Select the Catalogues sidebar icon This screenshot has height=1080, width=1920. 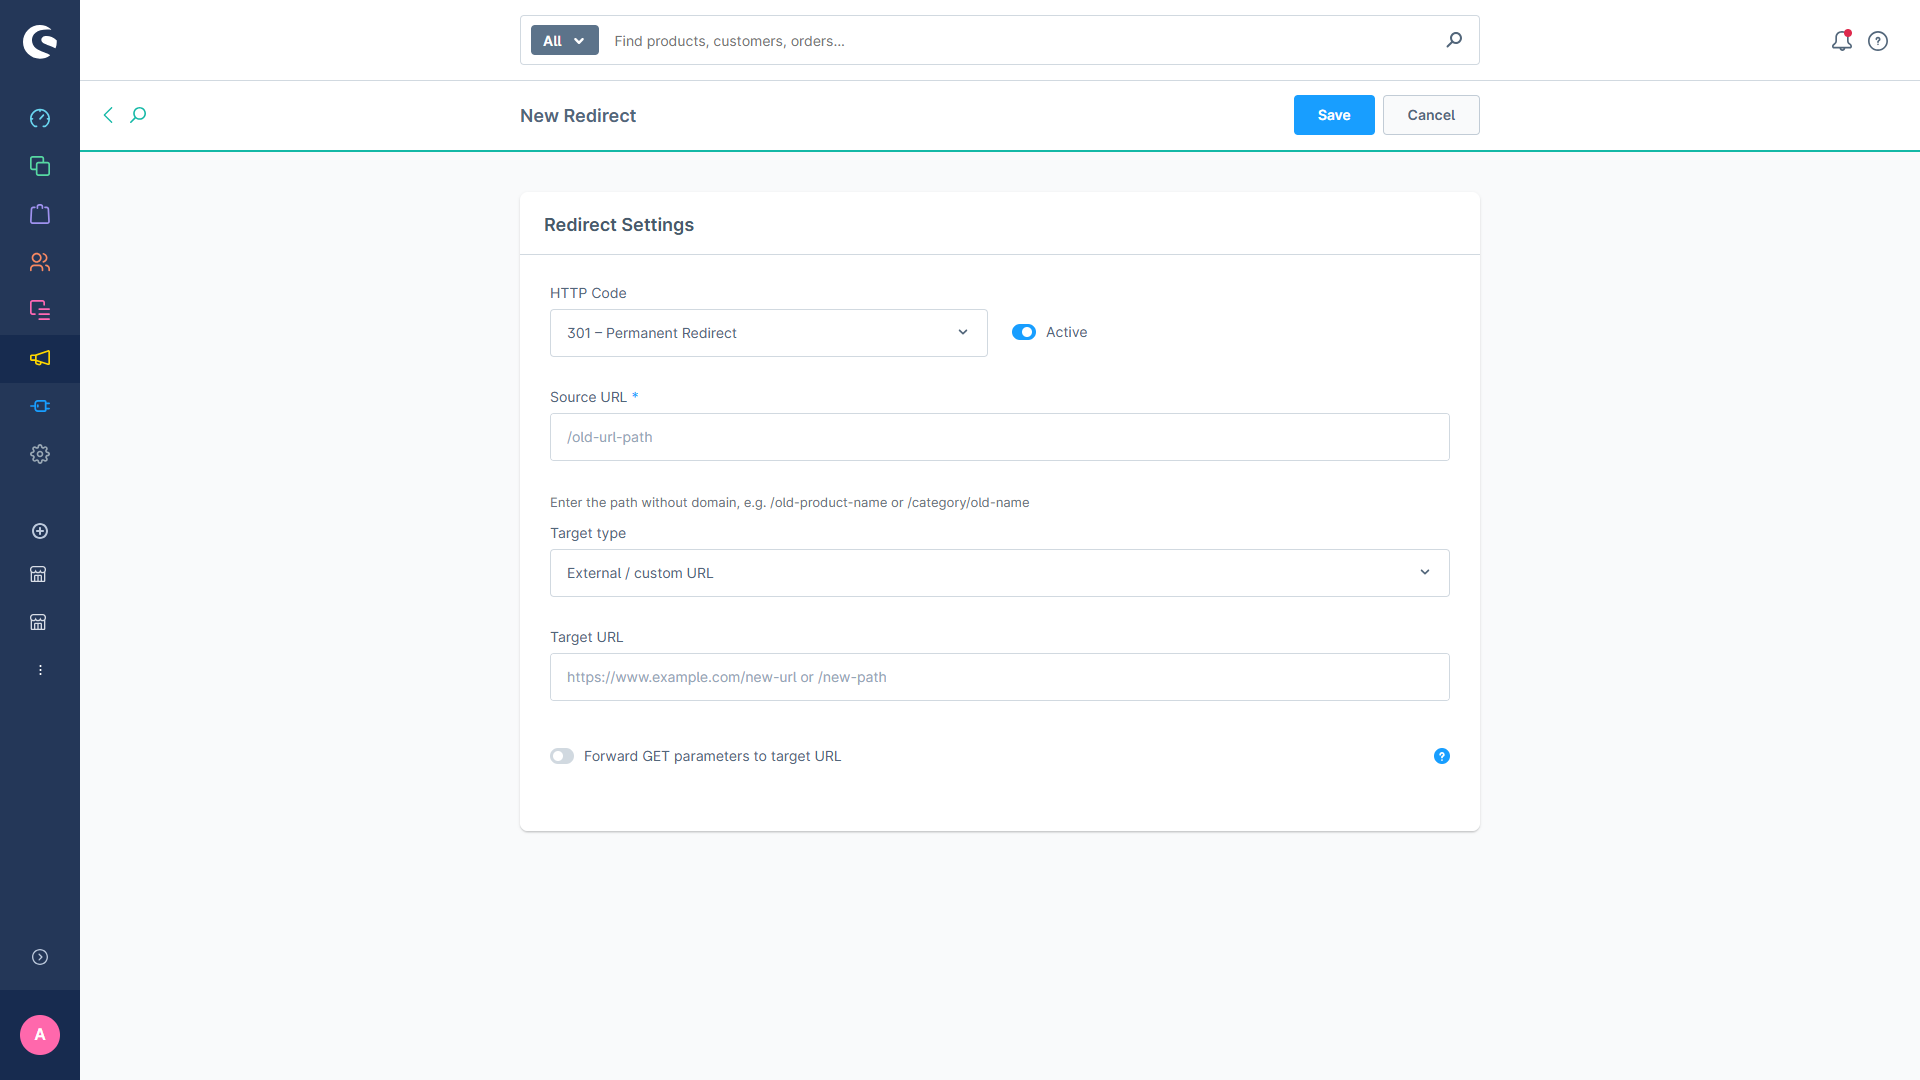pos(40,166)
